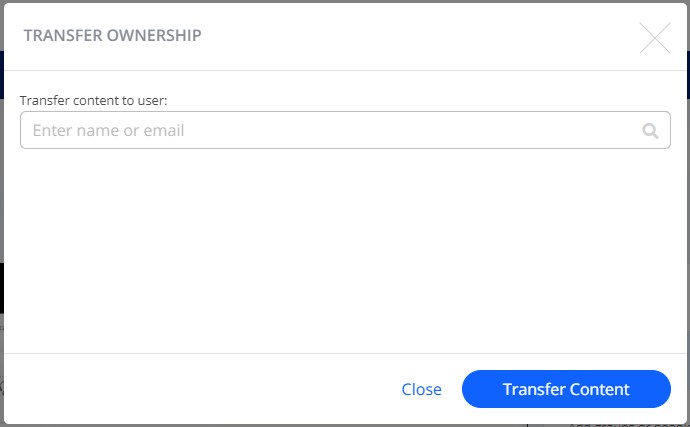Click the large X in the dialog header
The height and width of the screenshot is (427, 690).
pos(655,38)
